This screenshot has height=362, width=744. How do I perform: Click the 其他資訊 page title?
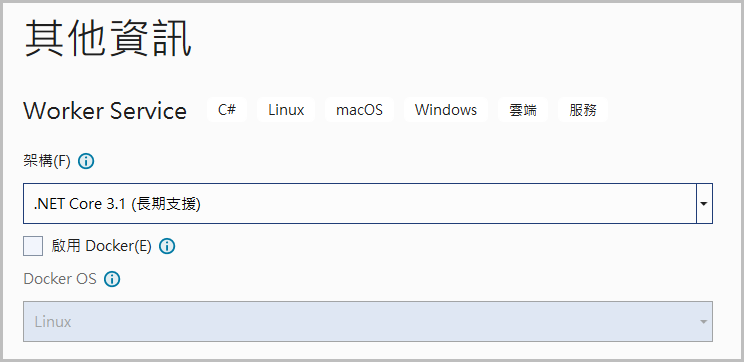(108, 39)
